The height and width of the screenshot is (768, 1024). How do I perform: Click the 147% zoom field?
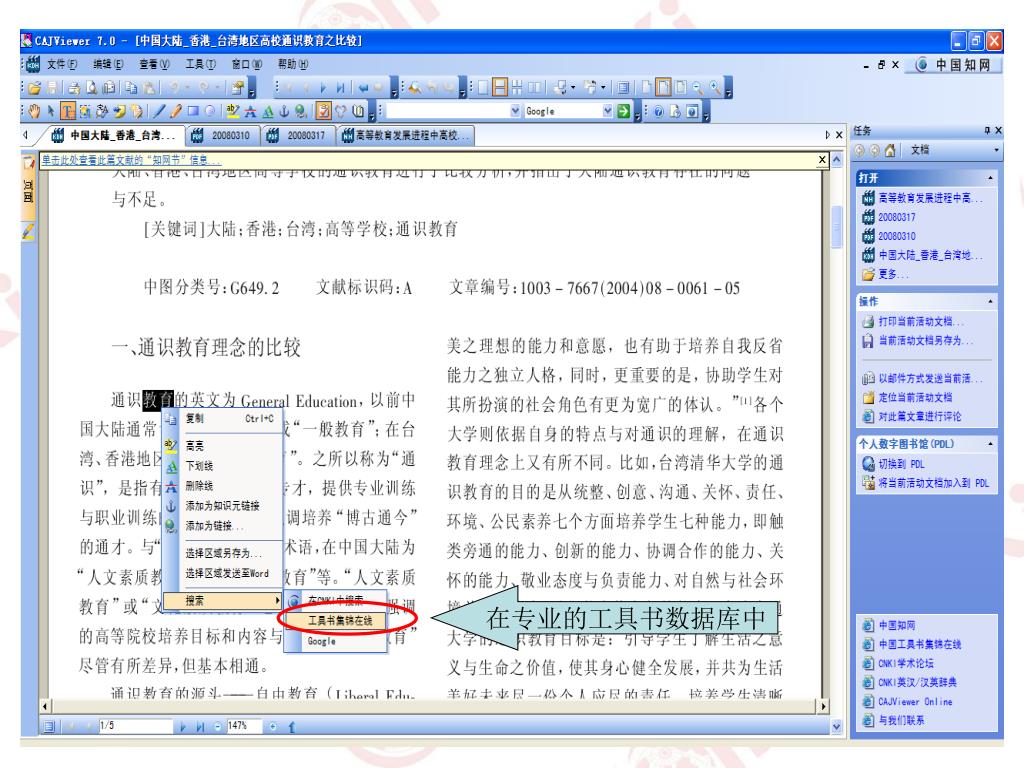coord(244,726)
